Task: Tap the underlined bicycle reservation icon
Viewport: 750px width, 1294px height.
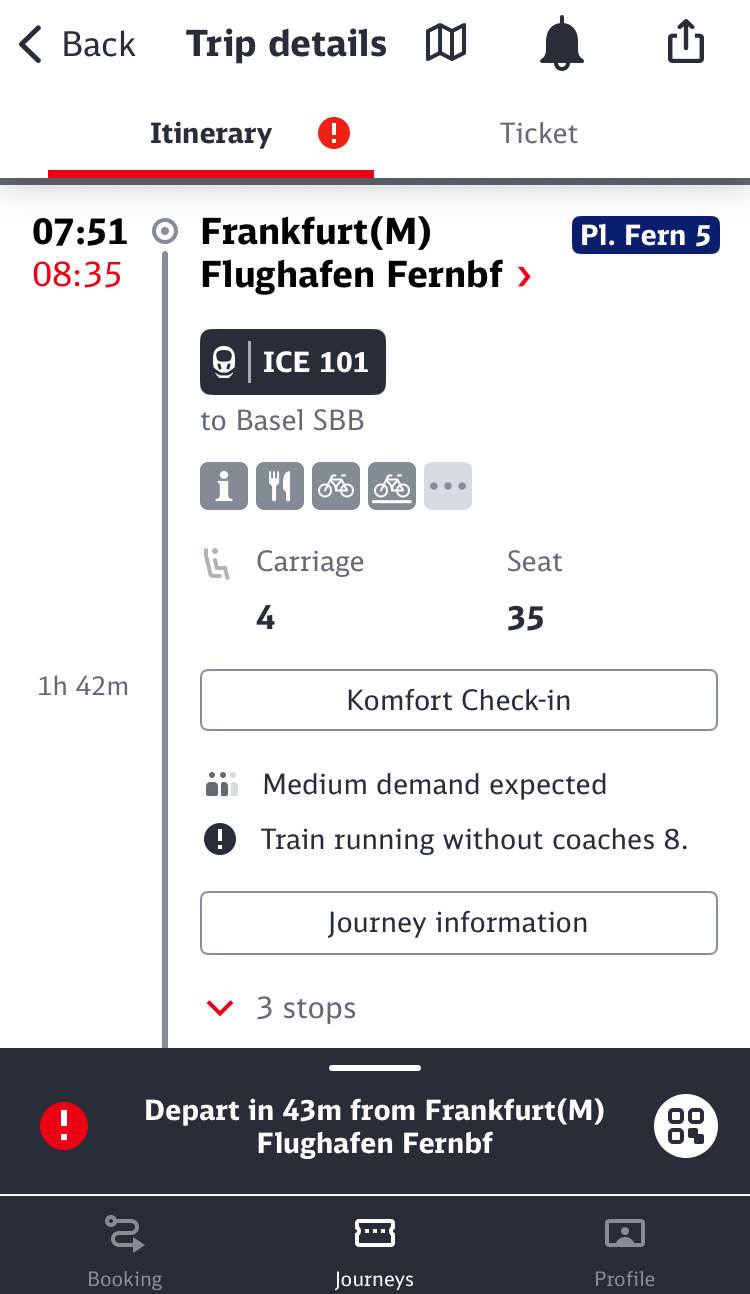Action: click(x=392, y=486)
